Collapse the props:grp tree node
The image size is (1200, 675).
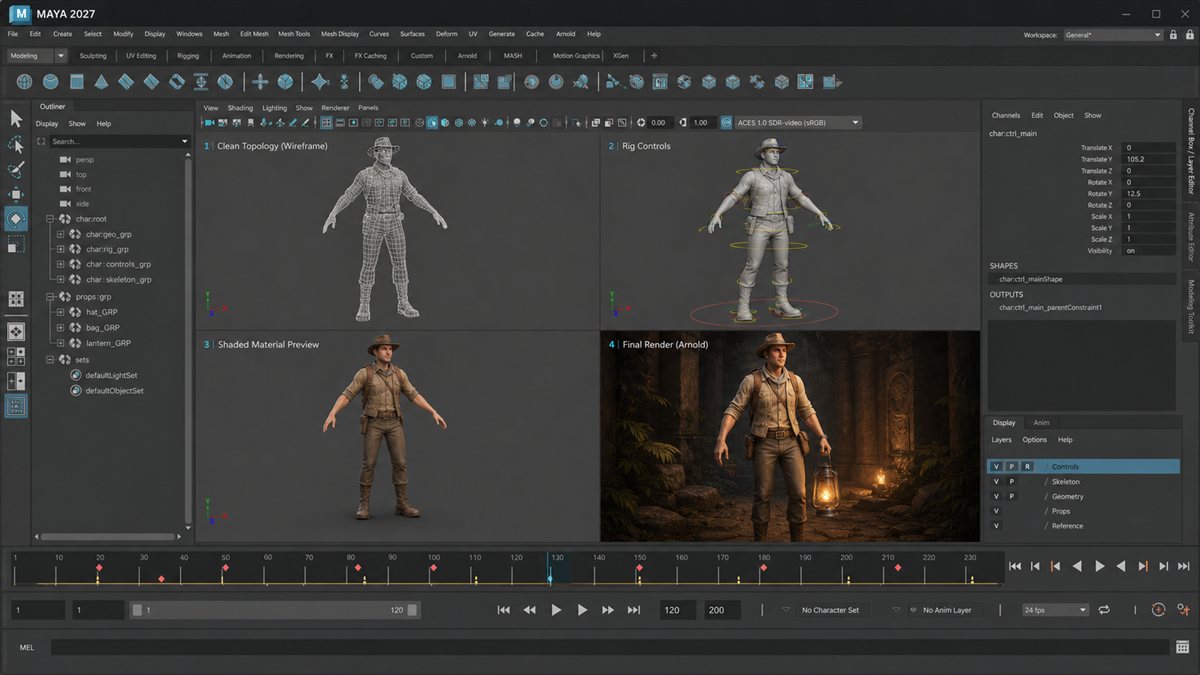click(x=50, y=297)
